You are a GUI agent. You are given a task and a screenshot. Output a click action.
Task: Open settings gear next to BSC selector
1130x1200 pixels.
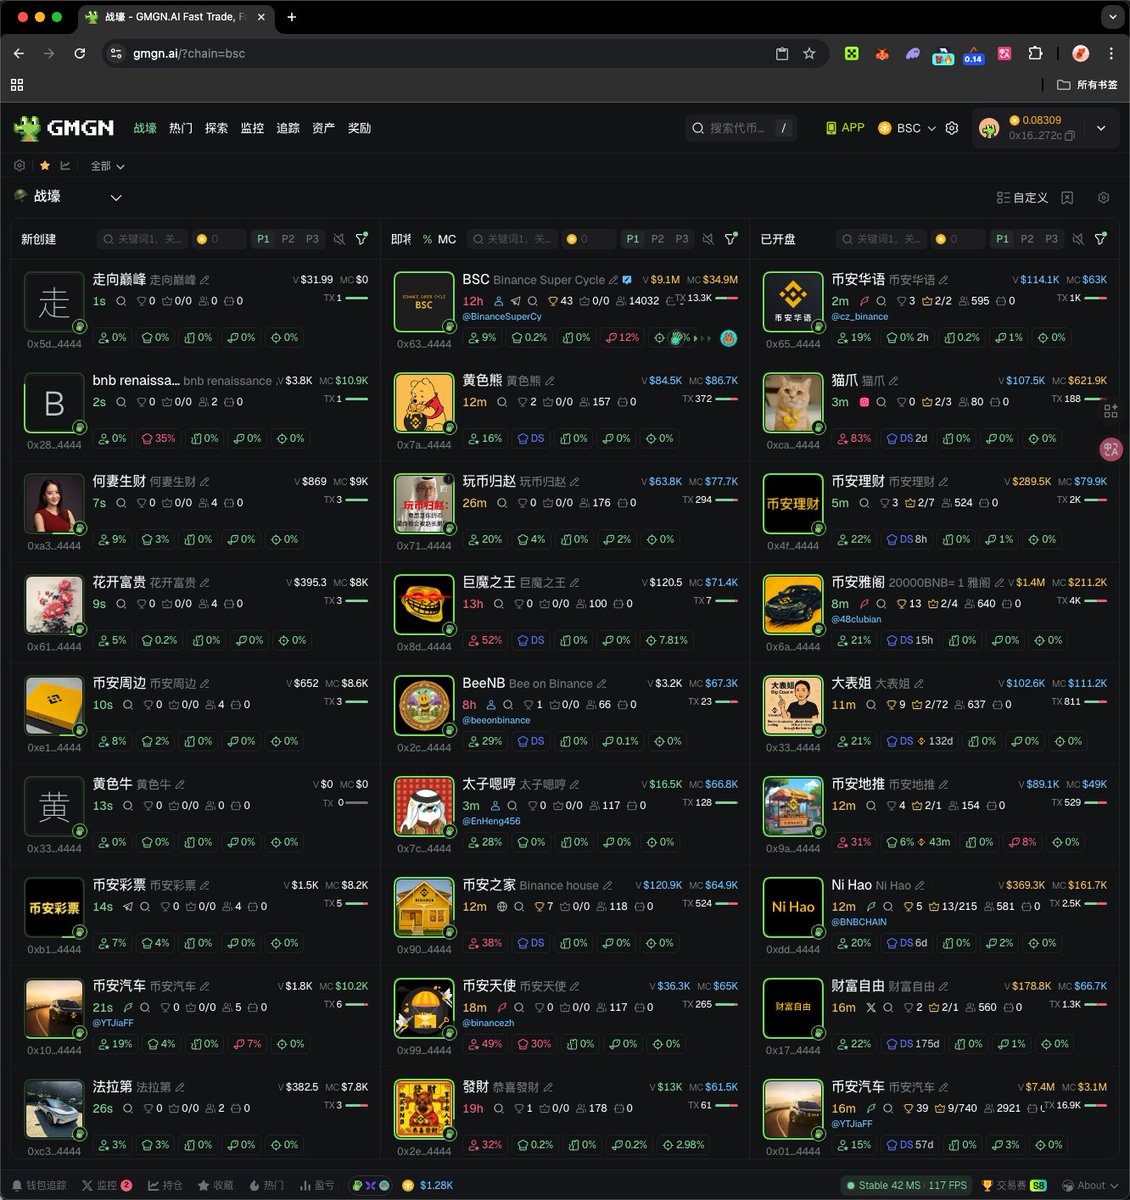pyautogui.click(x=952, y=128)
